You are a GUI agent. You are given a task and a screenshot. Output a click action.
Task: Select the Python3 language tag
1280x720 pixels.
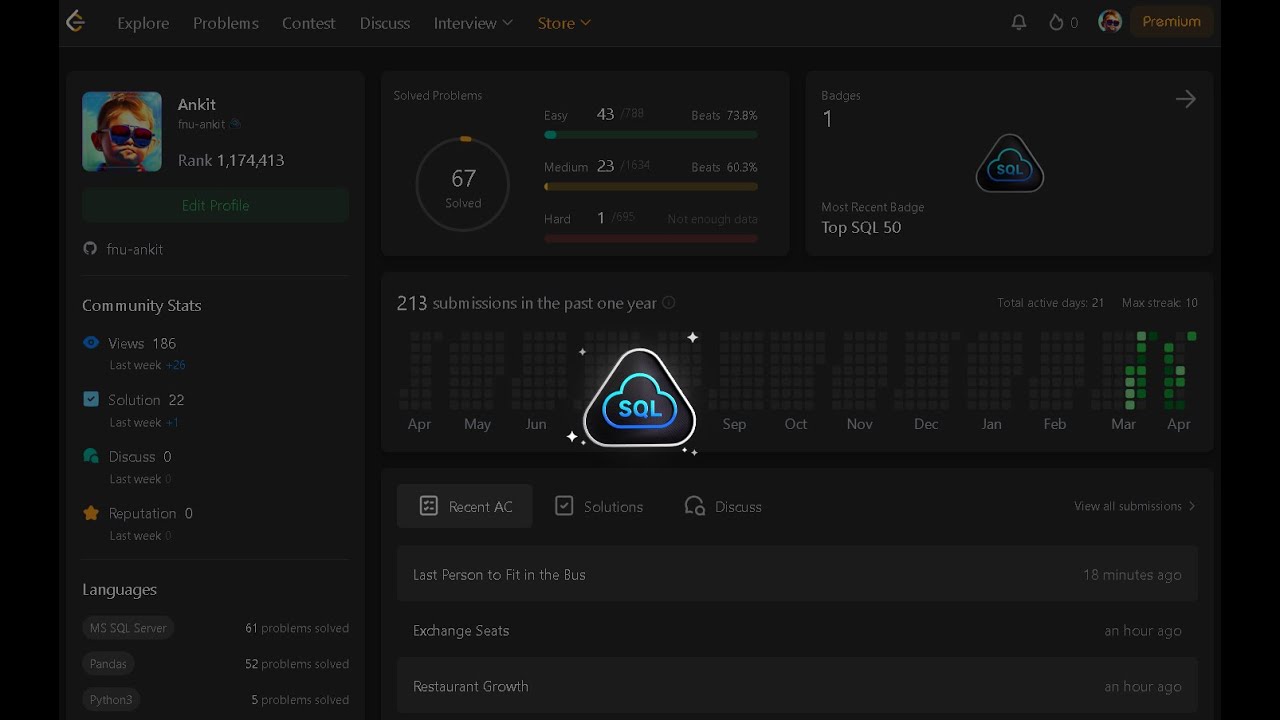(111, 700)
